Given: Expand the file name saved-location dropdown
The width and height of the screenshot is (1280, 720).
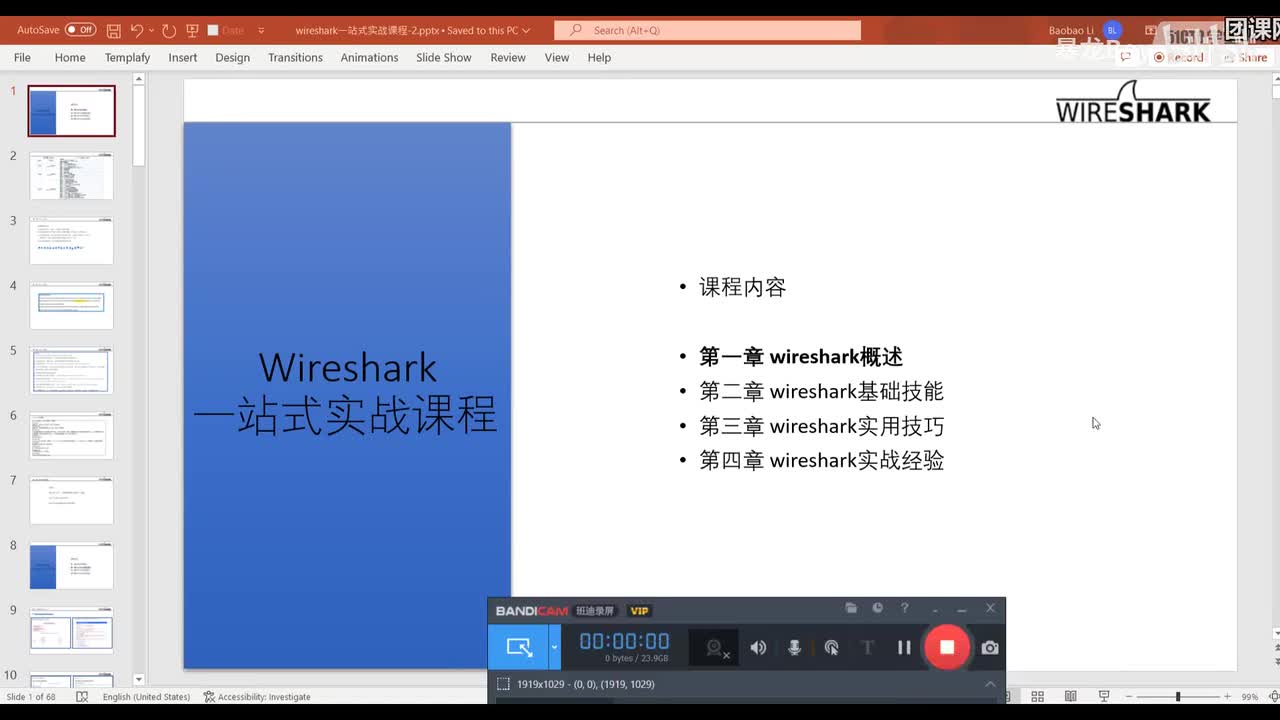Looking at the screenshot, I should [526, 30].
